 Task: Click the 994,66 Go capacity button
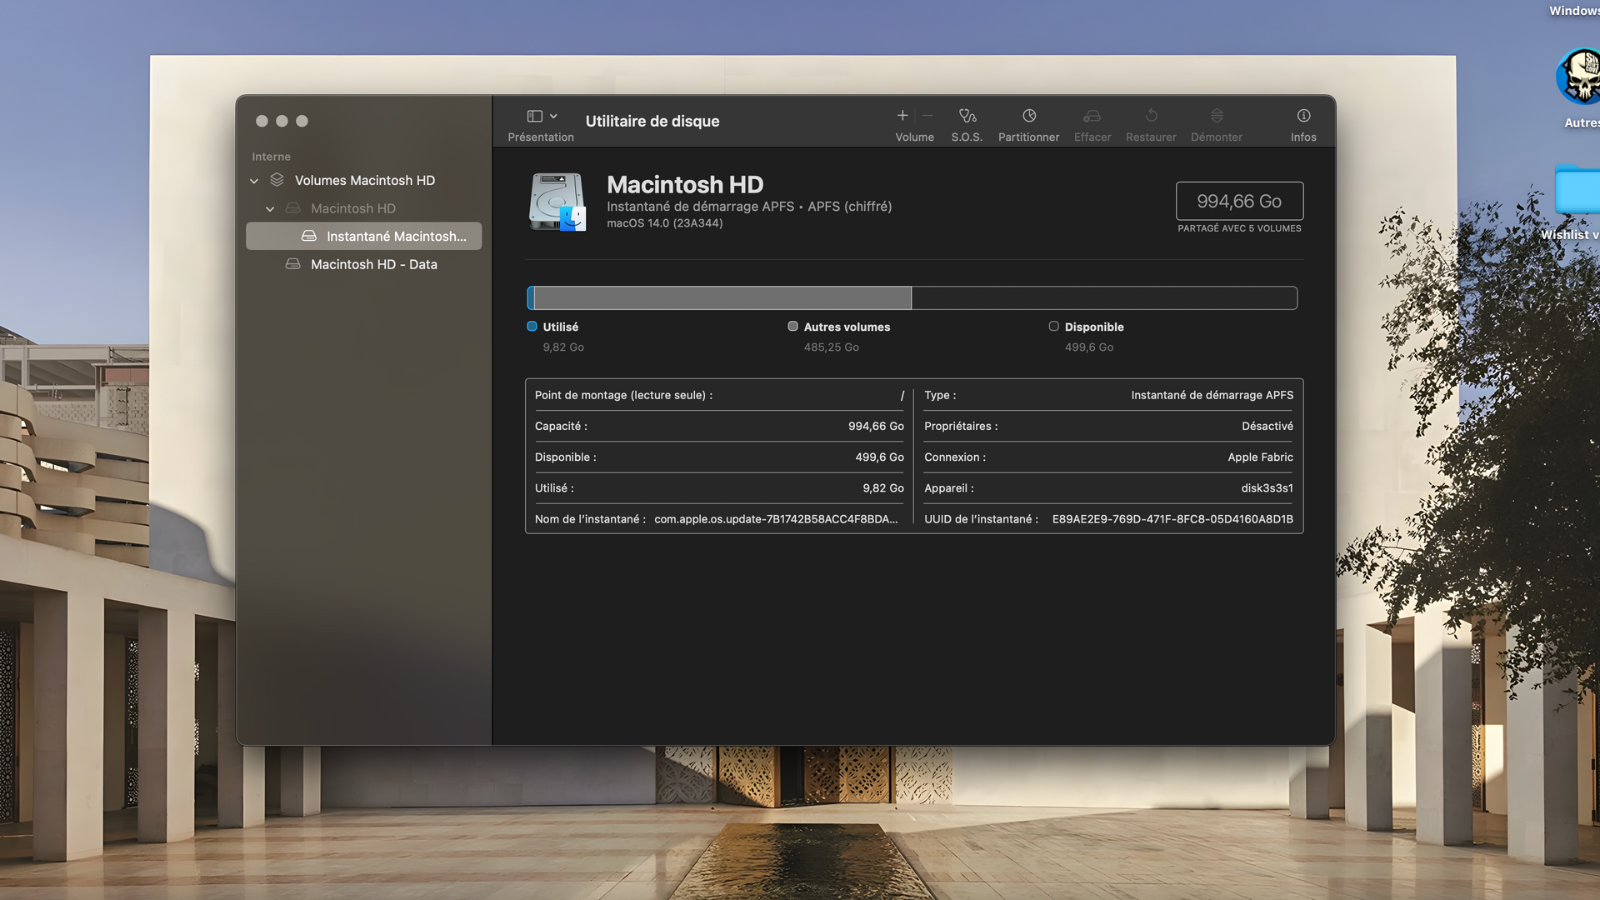click(1239, 200)
